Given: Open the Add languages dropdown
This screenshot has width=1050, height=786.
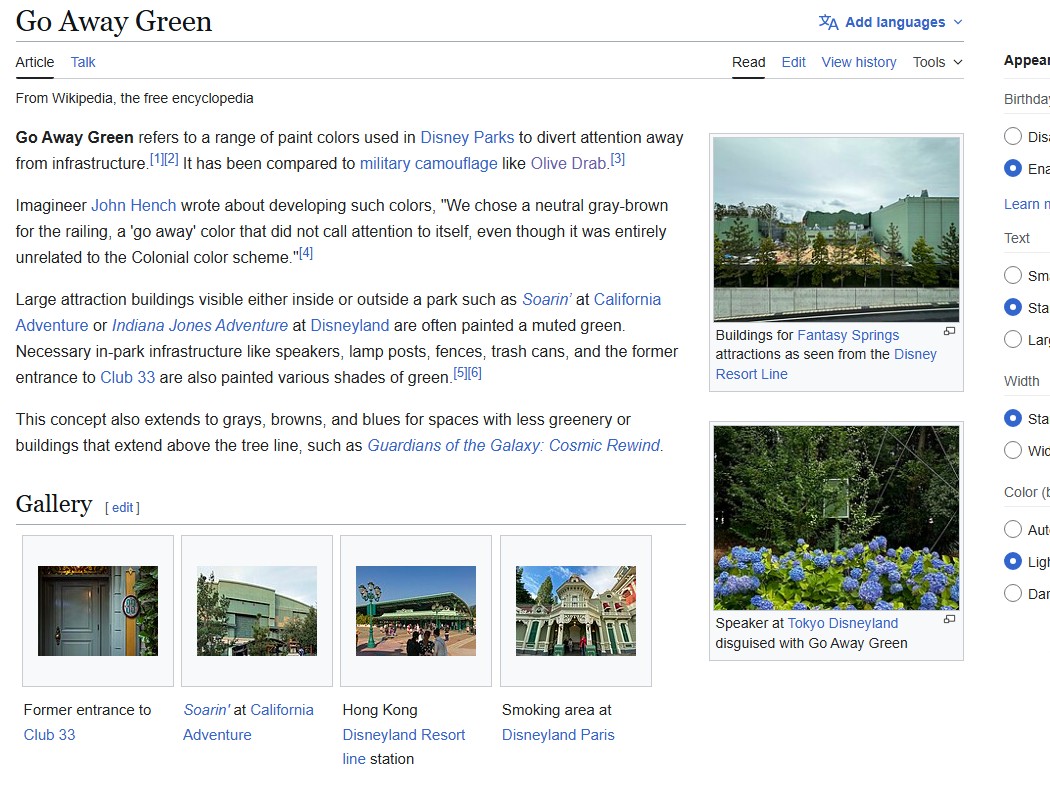Looking at the screenshot, I should 891,22.
